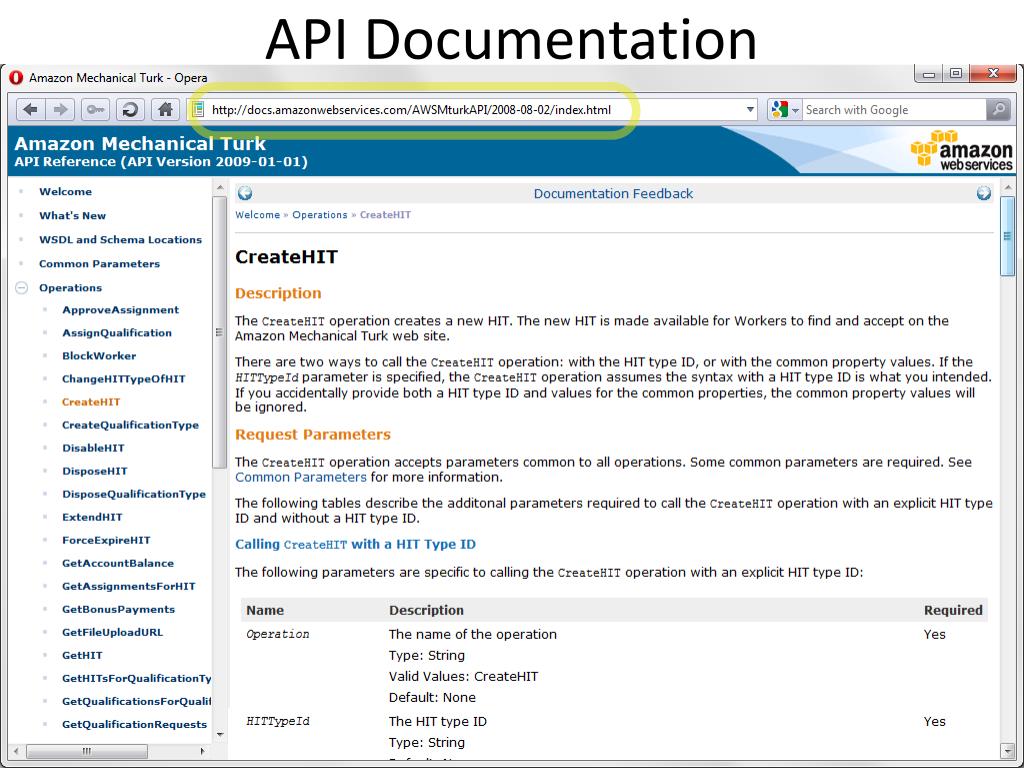Screen dimensions: 1024x768
Task: Open the Welcome sidebar entry
Action: click(x=65, y=191)
